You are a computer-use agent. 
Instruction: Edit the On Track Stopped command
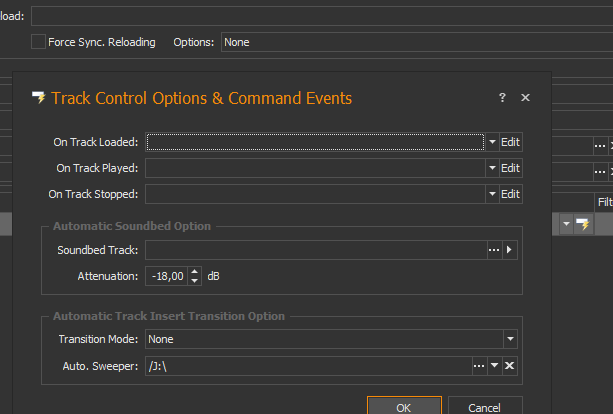tap(510, 194)
